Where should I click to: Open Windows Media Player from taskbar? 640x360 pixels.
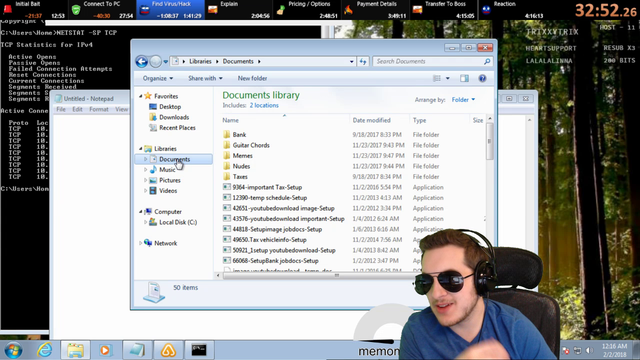click(x=105, y=351)
